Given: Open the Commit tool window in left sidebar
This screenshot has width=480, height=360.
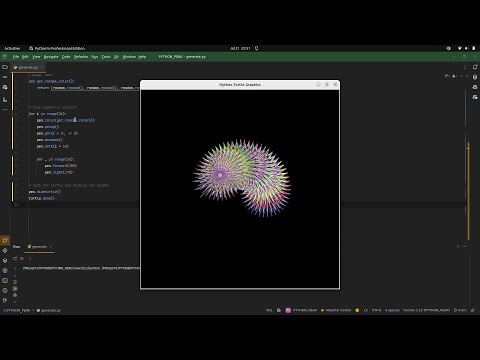Looking at the screenshot, I should point(5,77).
